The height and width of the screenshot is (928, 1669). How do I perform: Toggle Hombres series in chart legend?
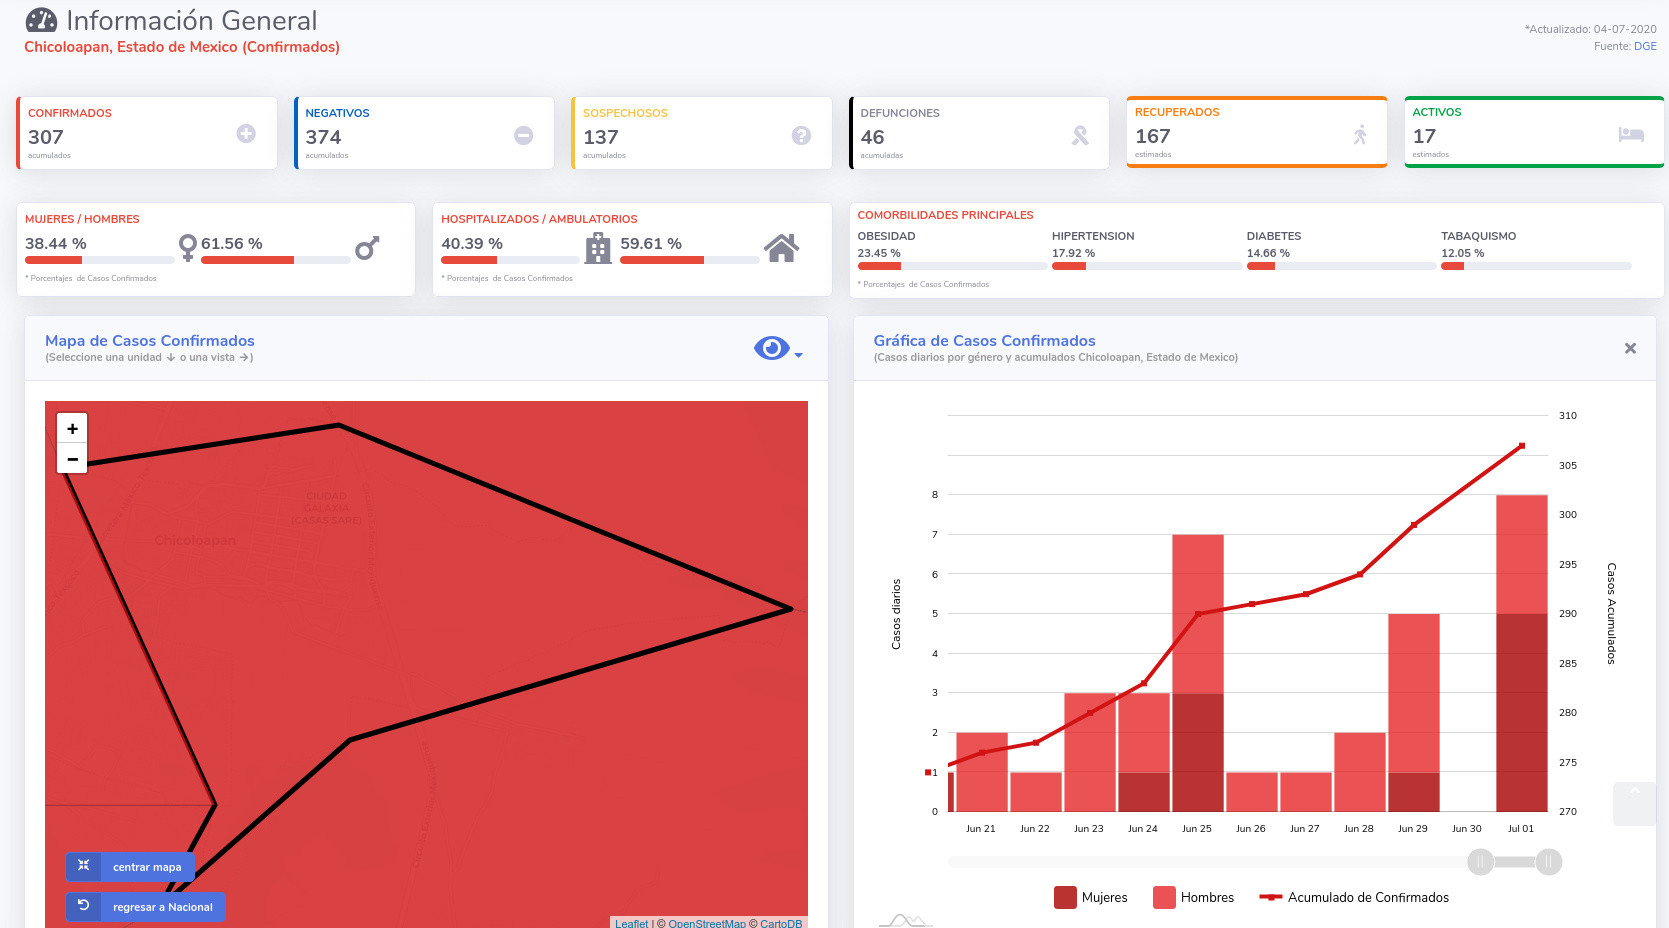point(1194,897)
